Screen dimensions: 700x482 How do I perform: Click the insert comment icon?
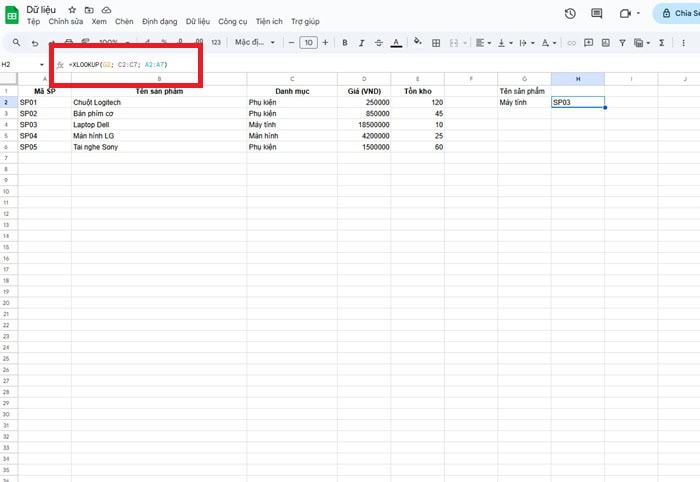(588, 43)
